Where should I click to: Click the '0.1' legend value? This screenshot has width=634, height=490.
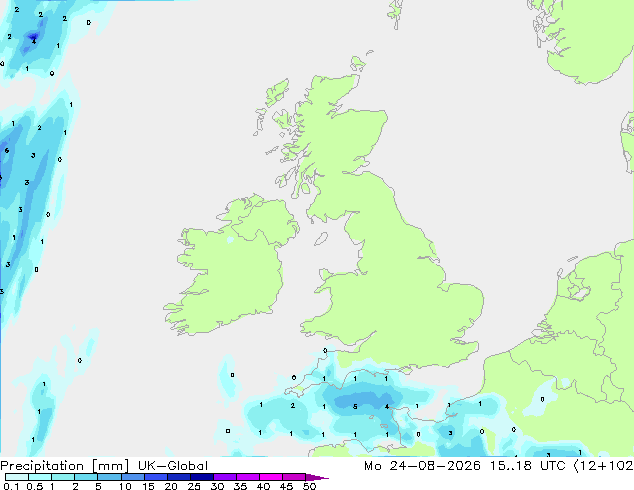(11, 486)
